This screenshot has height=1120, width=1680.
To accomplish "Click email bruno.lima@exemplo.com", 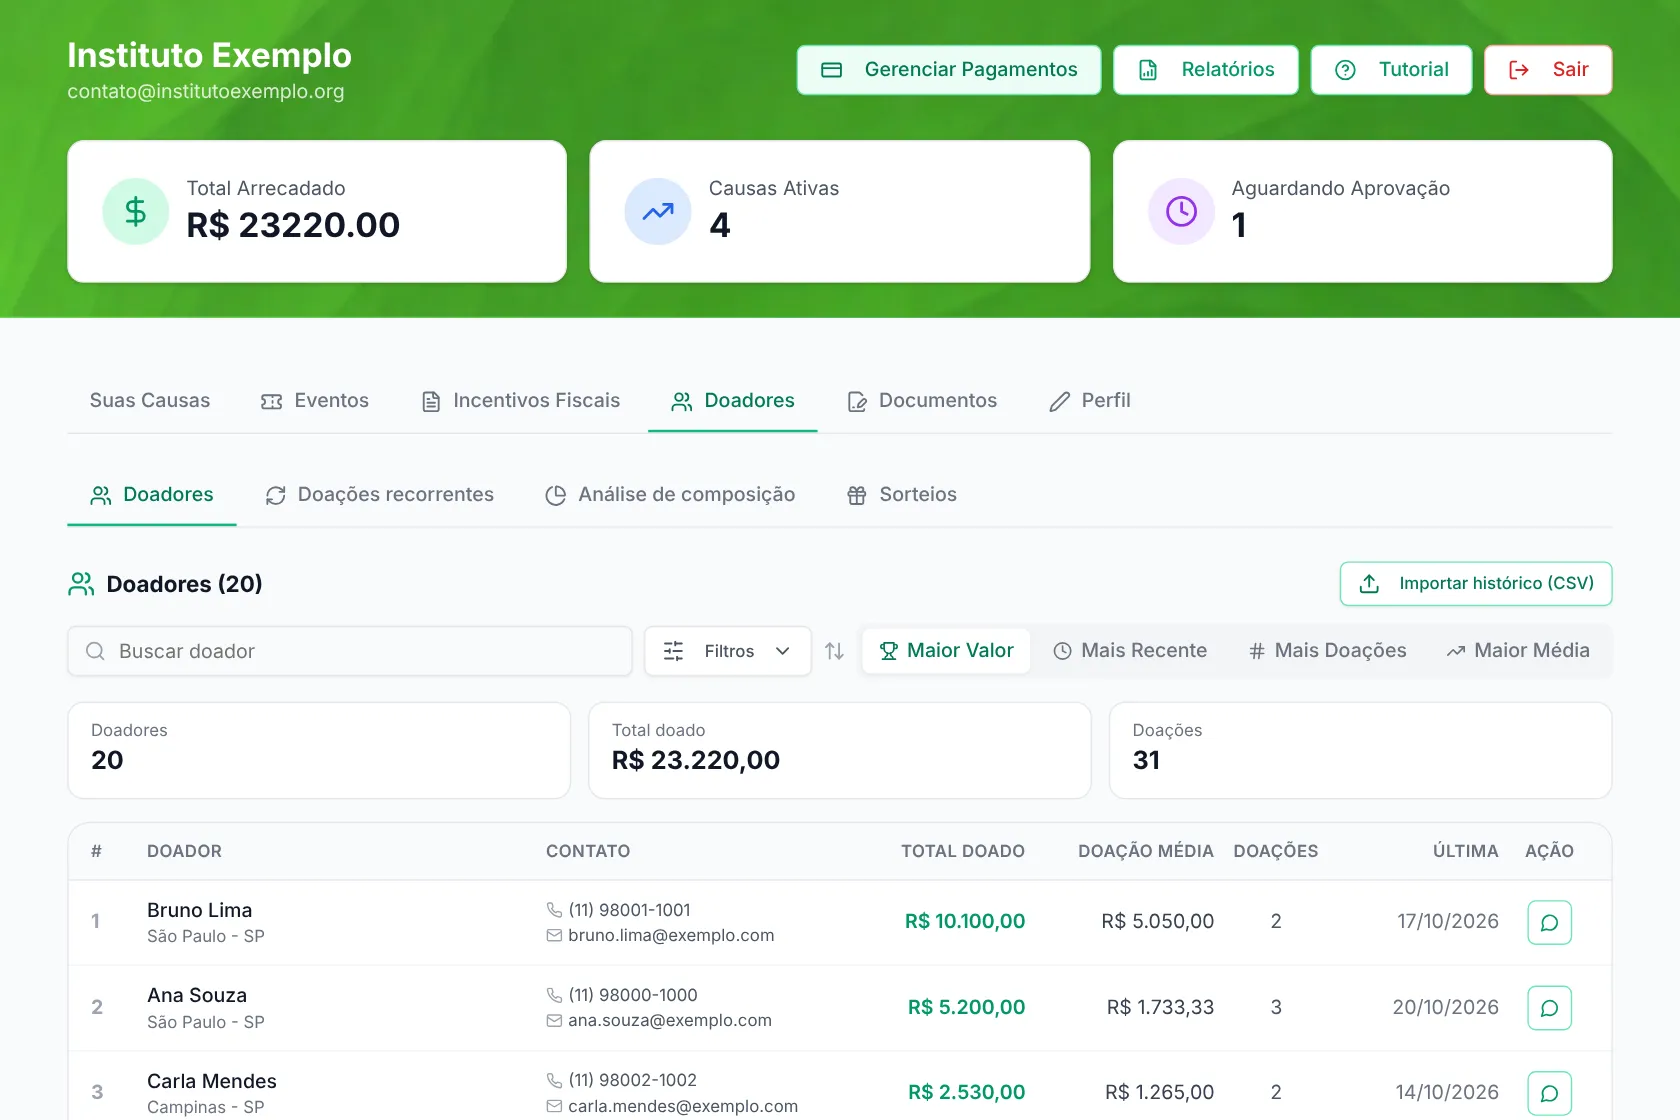I will click(671, 935).
